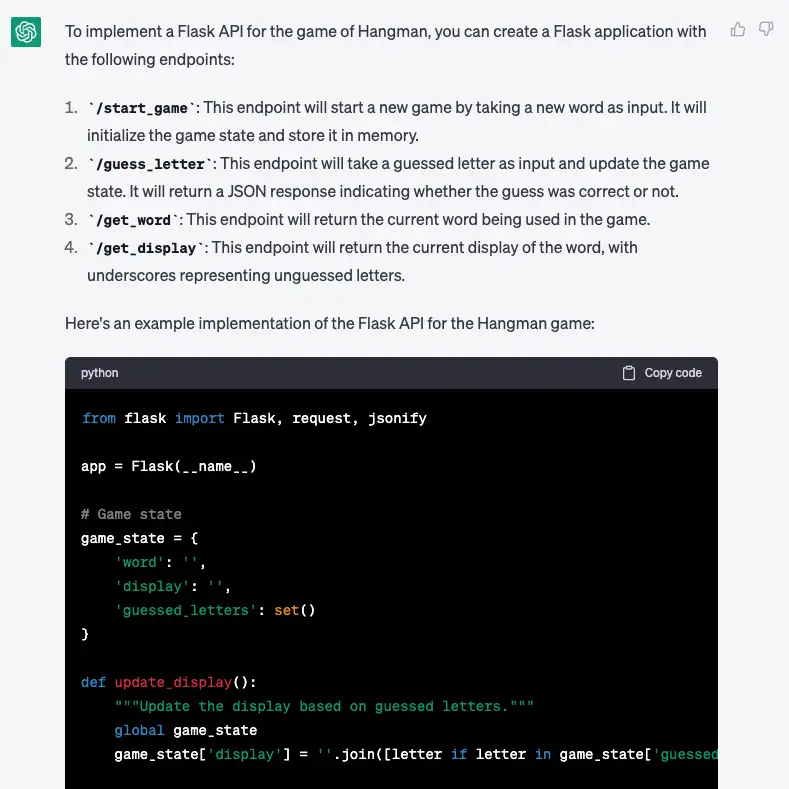
Task: Click the update_display function name
Action: (x=173, y=682)
